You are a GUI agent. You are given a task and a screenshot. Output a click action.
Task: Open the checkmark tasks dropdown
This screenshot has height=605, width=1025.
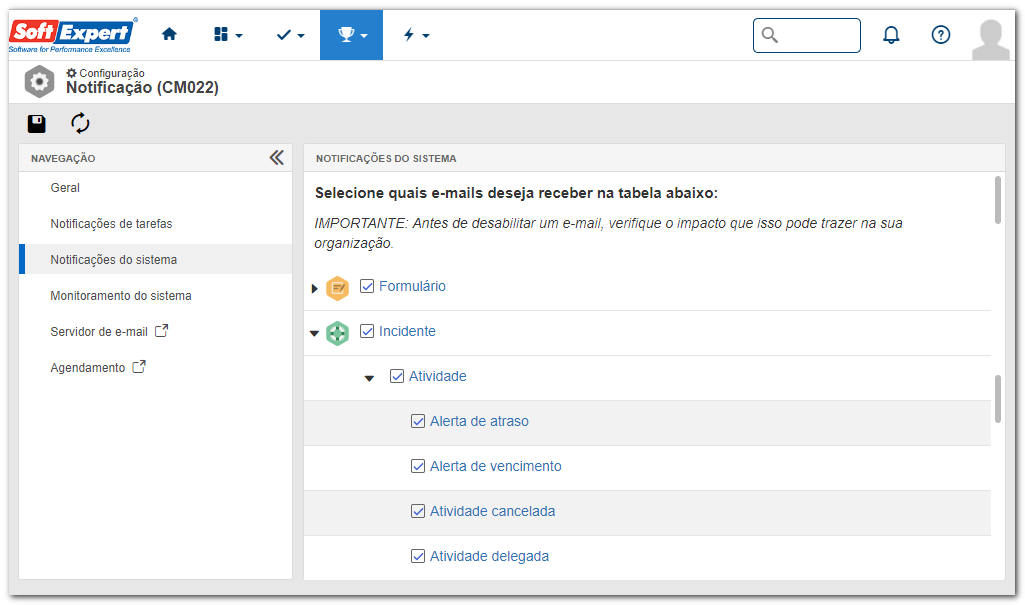point(290,35)
